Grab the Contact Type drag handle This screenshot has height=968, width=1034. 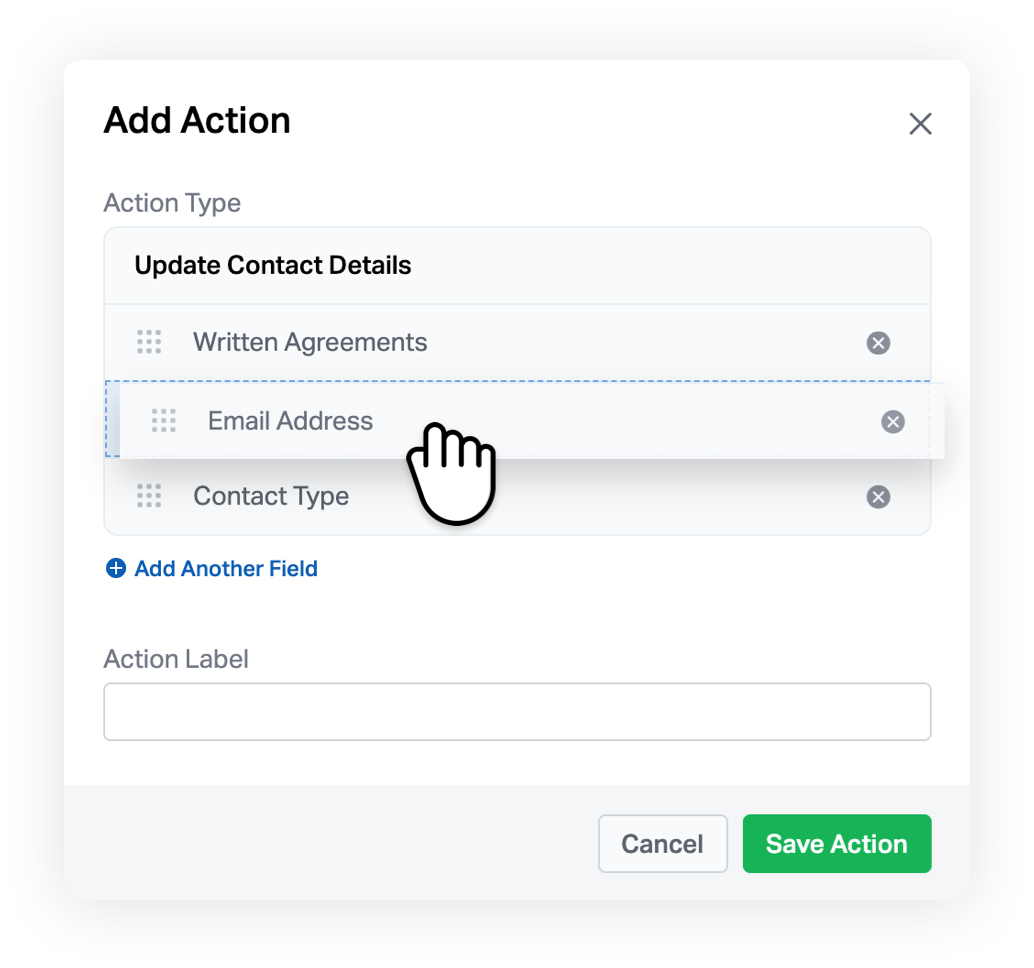[x=149, y=496]
